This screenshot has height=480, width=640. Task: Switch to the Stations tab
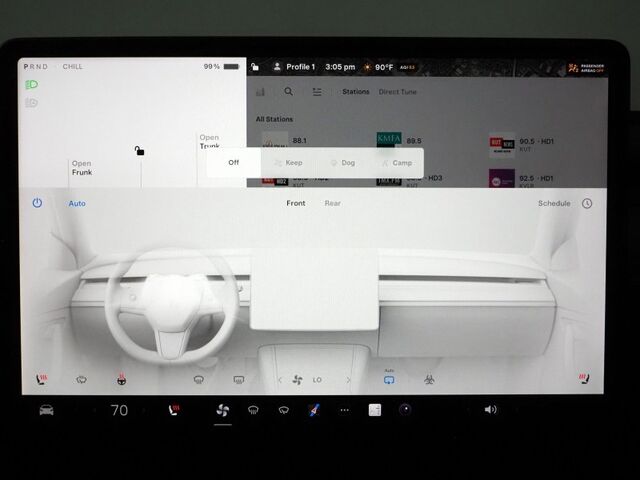pyautogui.click(x=356, y=92)
